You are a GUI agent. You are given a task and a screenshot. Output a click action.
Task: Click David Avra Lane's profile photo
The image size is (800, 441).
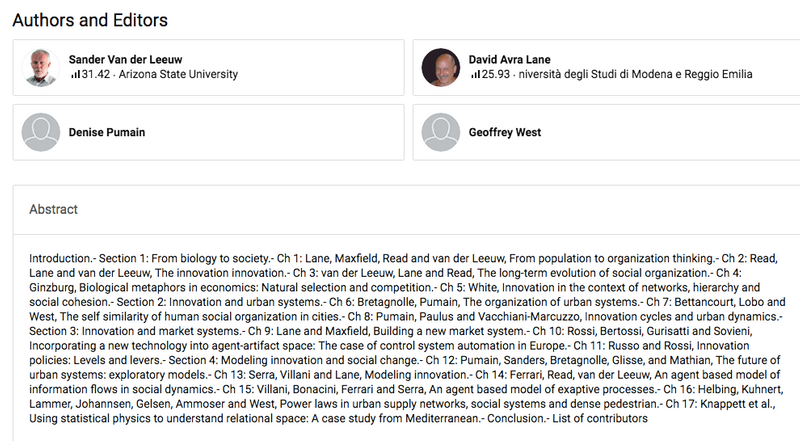441,67
